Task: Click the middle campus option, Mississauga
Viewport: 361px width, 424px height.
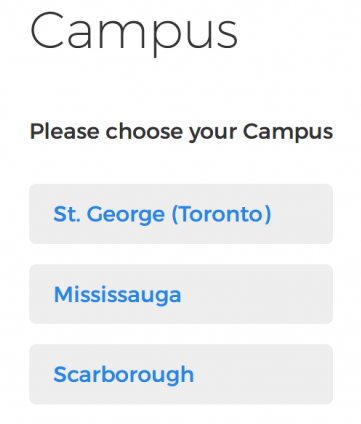Action: point(181,294)
